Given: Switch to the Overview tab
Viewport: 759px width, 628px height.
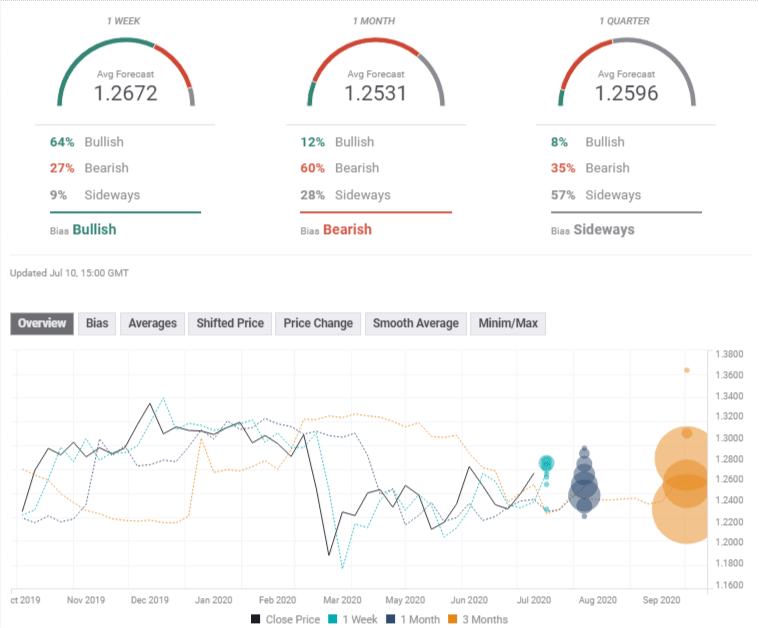Looking at the screenshot, I should tap(42, 323).
